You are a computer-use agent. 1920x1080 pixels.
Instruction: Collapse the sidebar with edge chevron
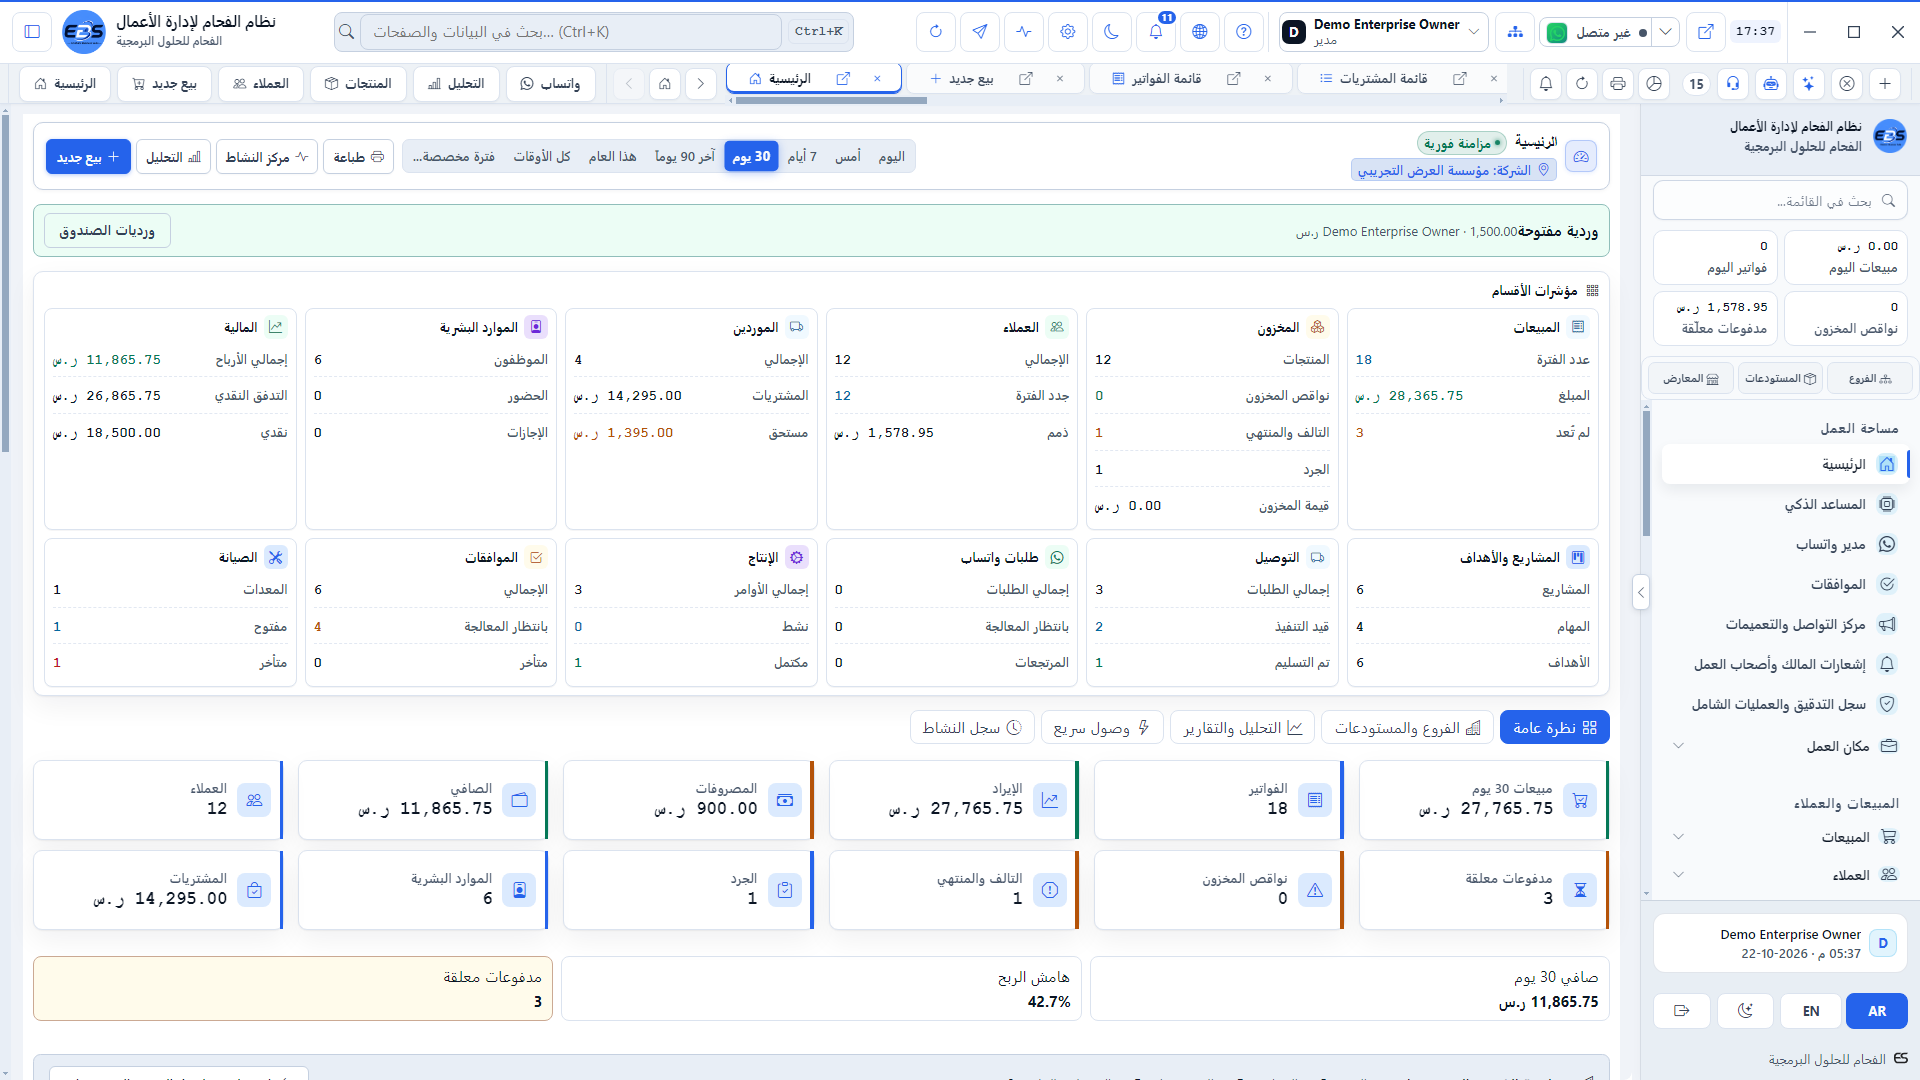[1641, 592]
